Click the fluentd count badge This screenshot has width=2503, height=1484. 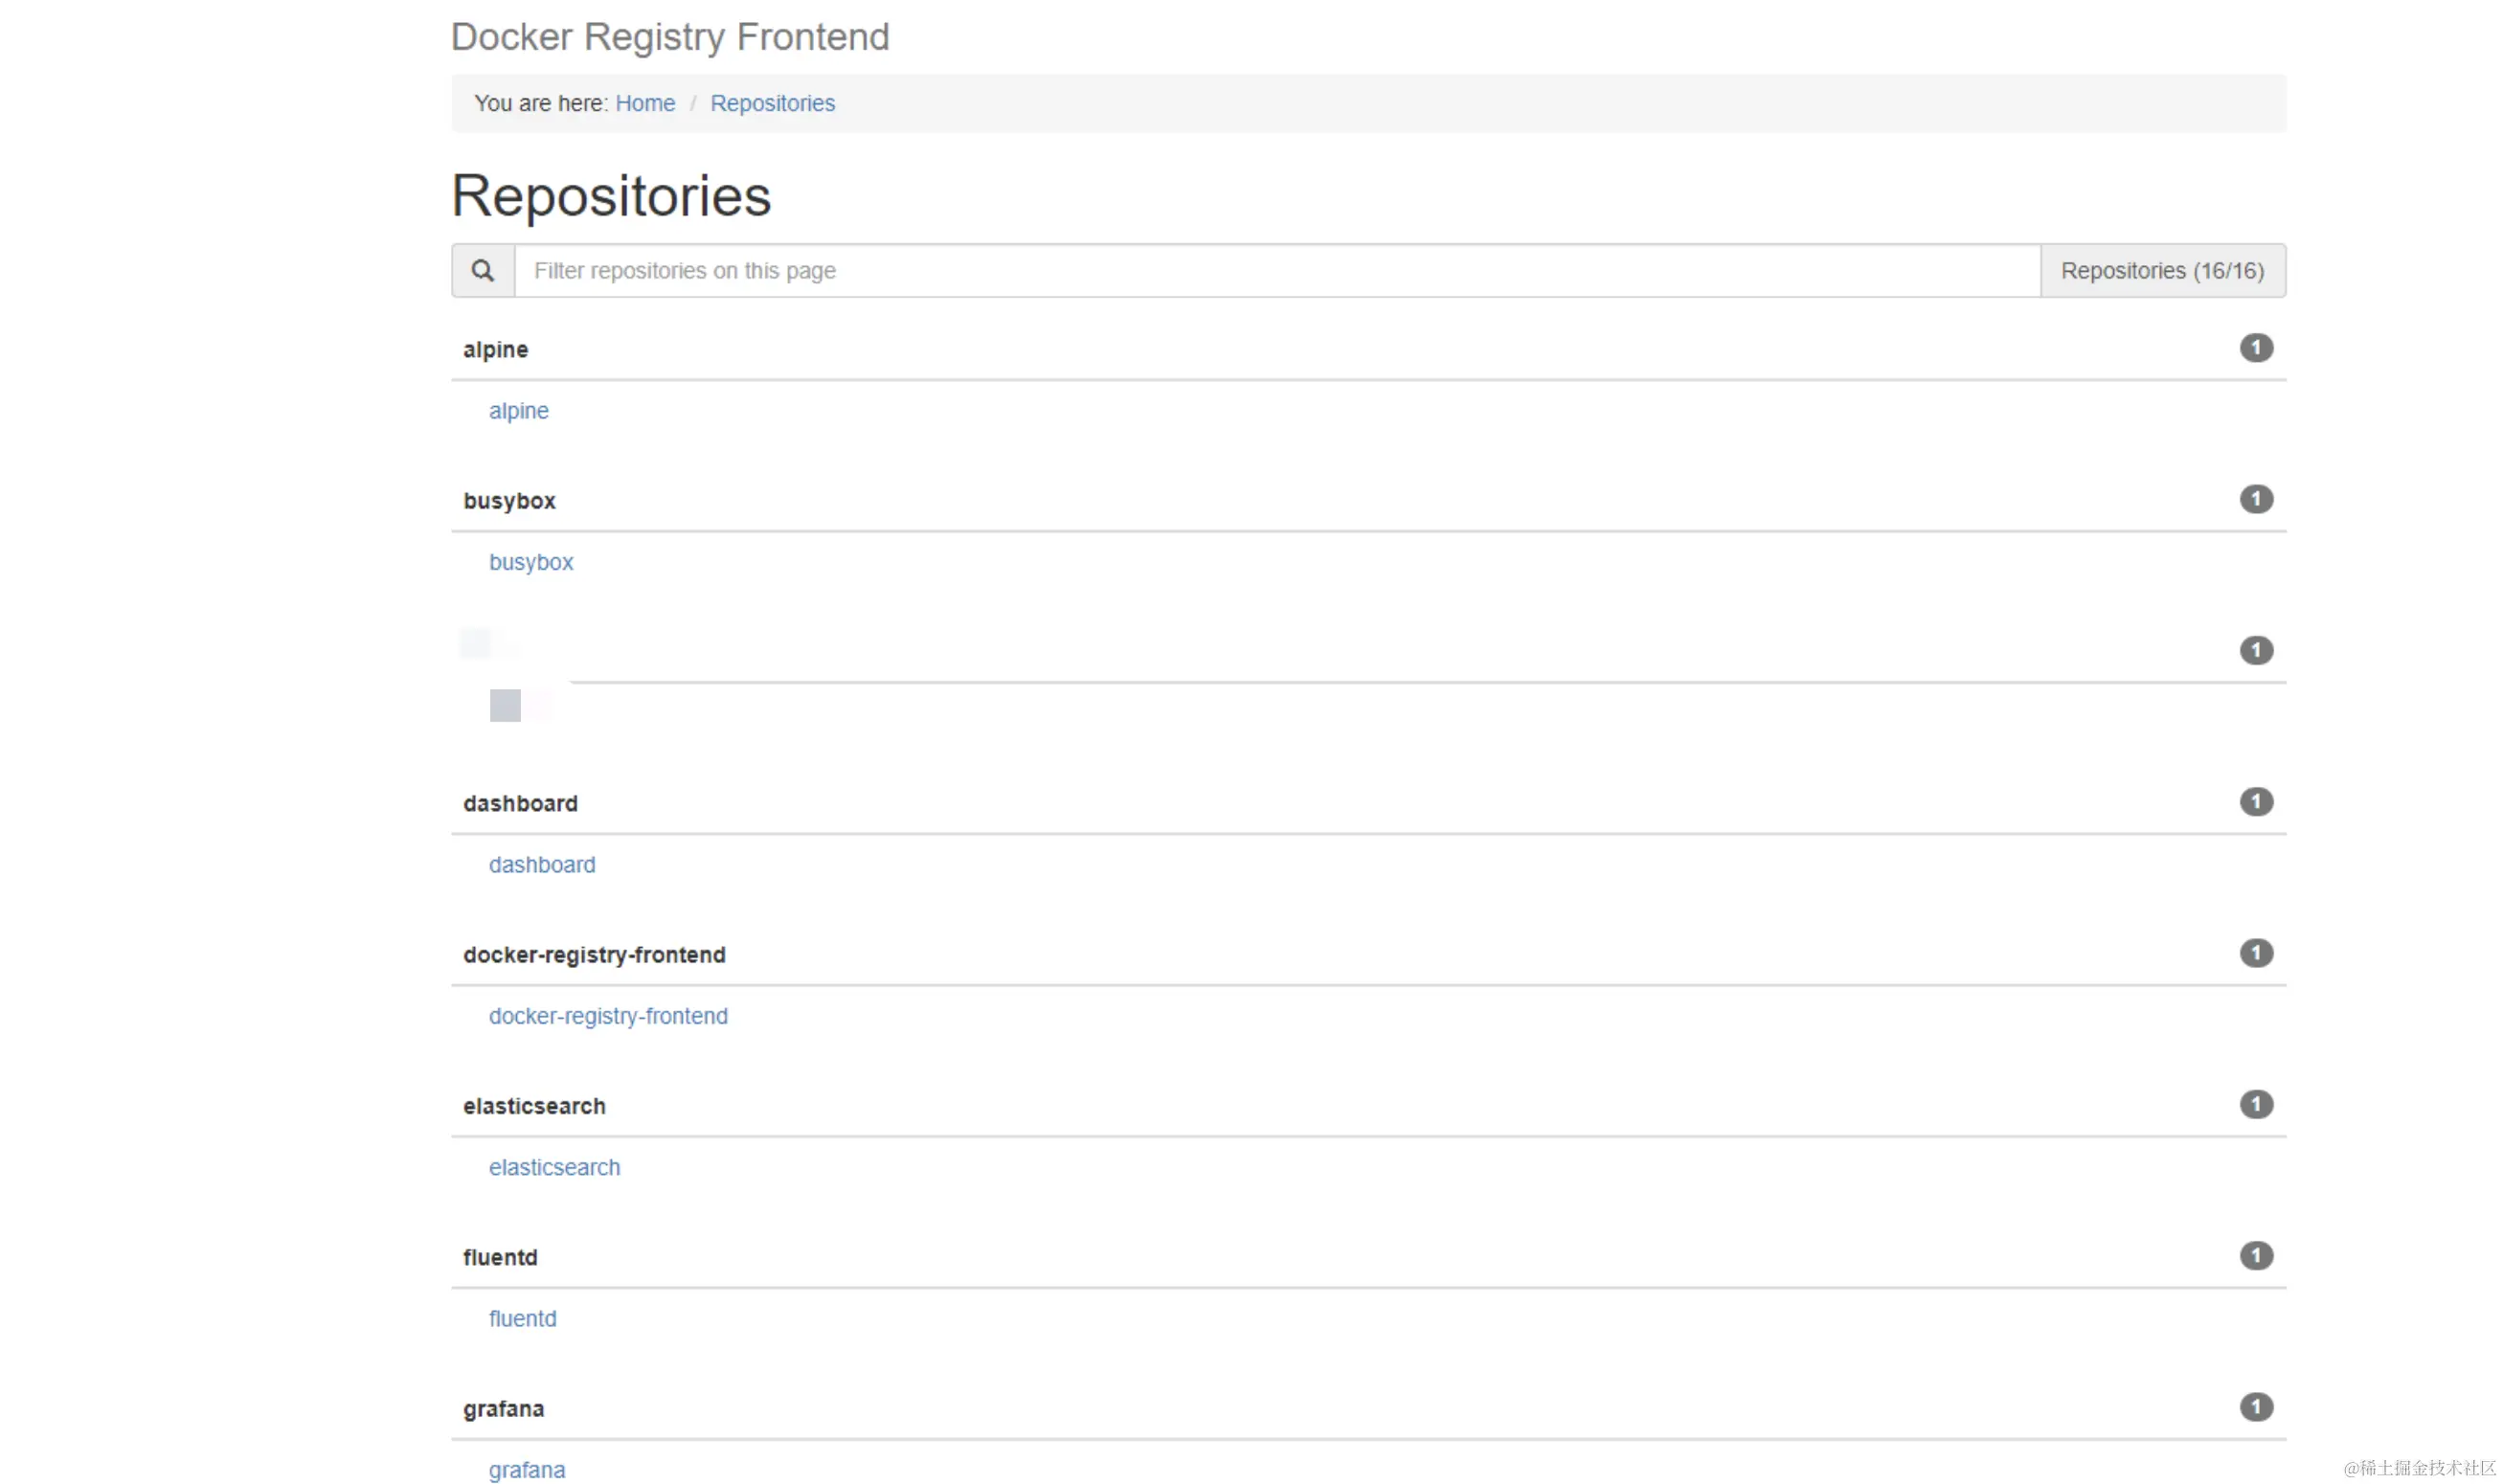tap(2255, 1256)
